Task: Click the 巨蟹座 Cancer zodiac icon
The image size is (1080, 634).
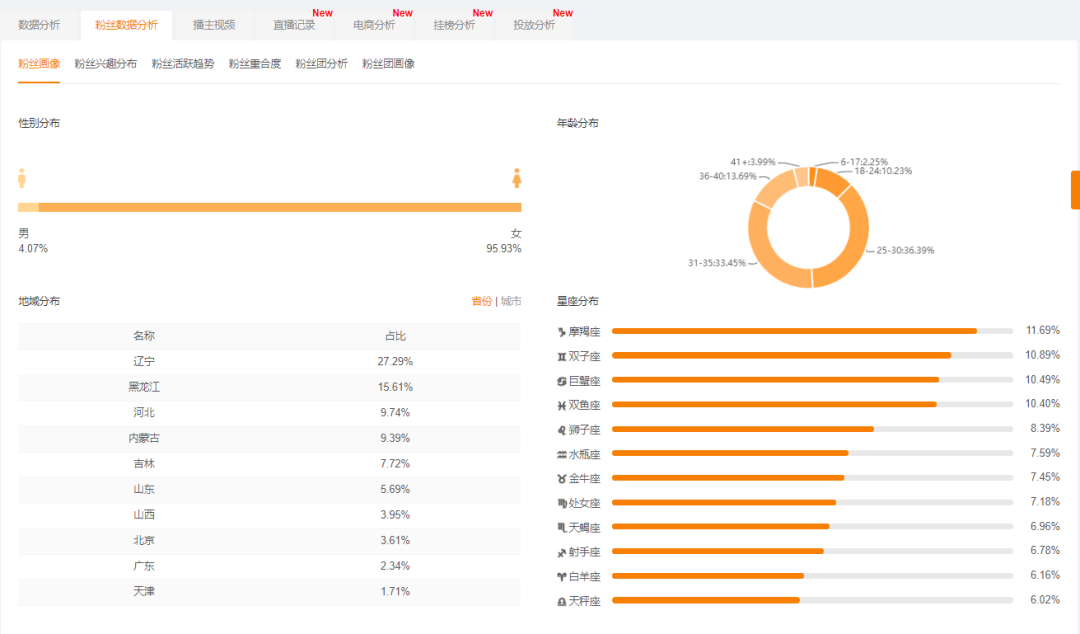Action: (561, 381)
